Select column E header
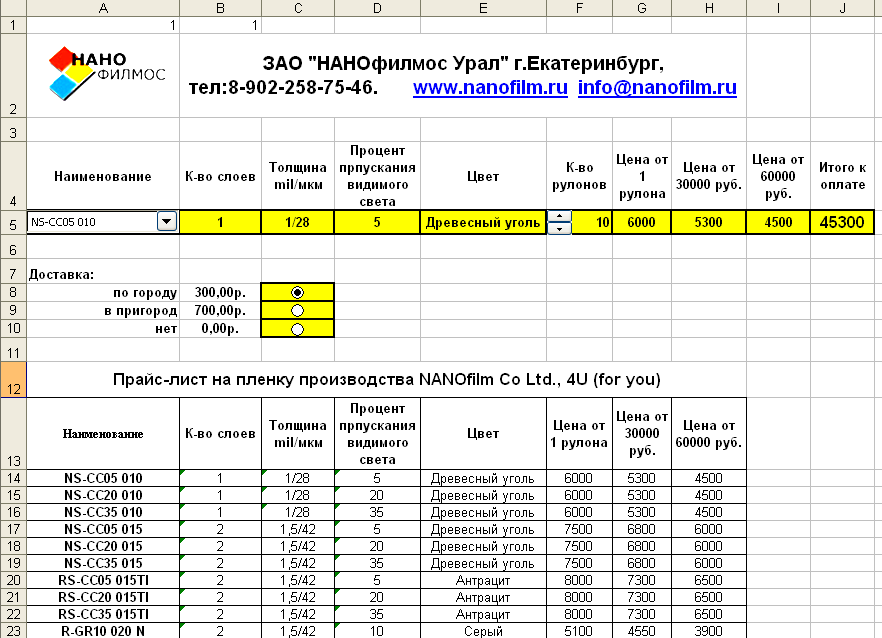Image resolution: width=882 pixels, height=638 pixels. click(483, 8)
